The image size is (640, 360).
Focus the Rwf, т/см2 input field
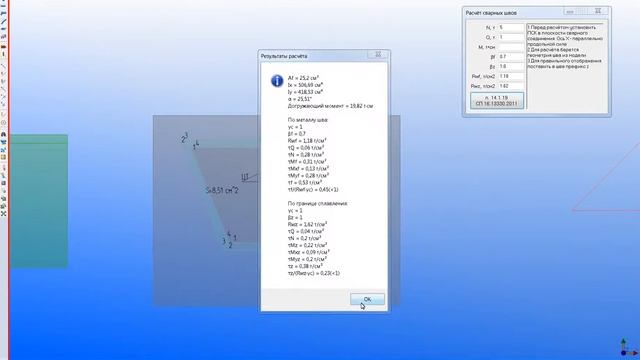511,76
